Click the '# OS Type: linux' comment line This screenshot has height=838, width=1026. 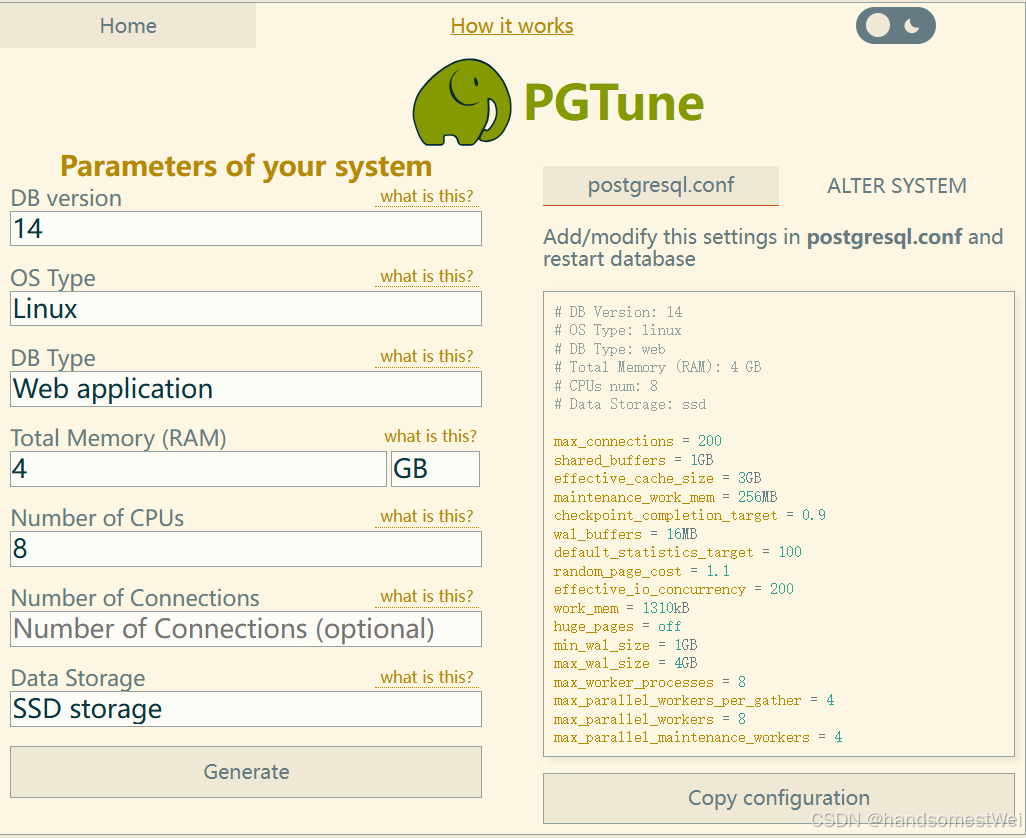coord(618,330)
